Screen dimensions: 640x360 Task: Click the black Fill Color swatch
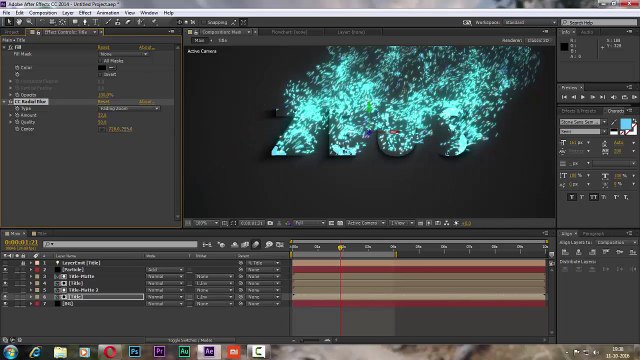[x=102, y=68]
